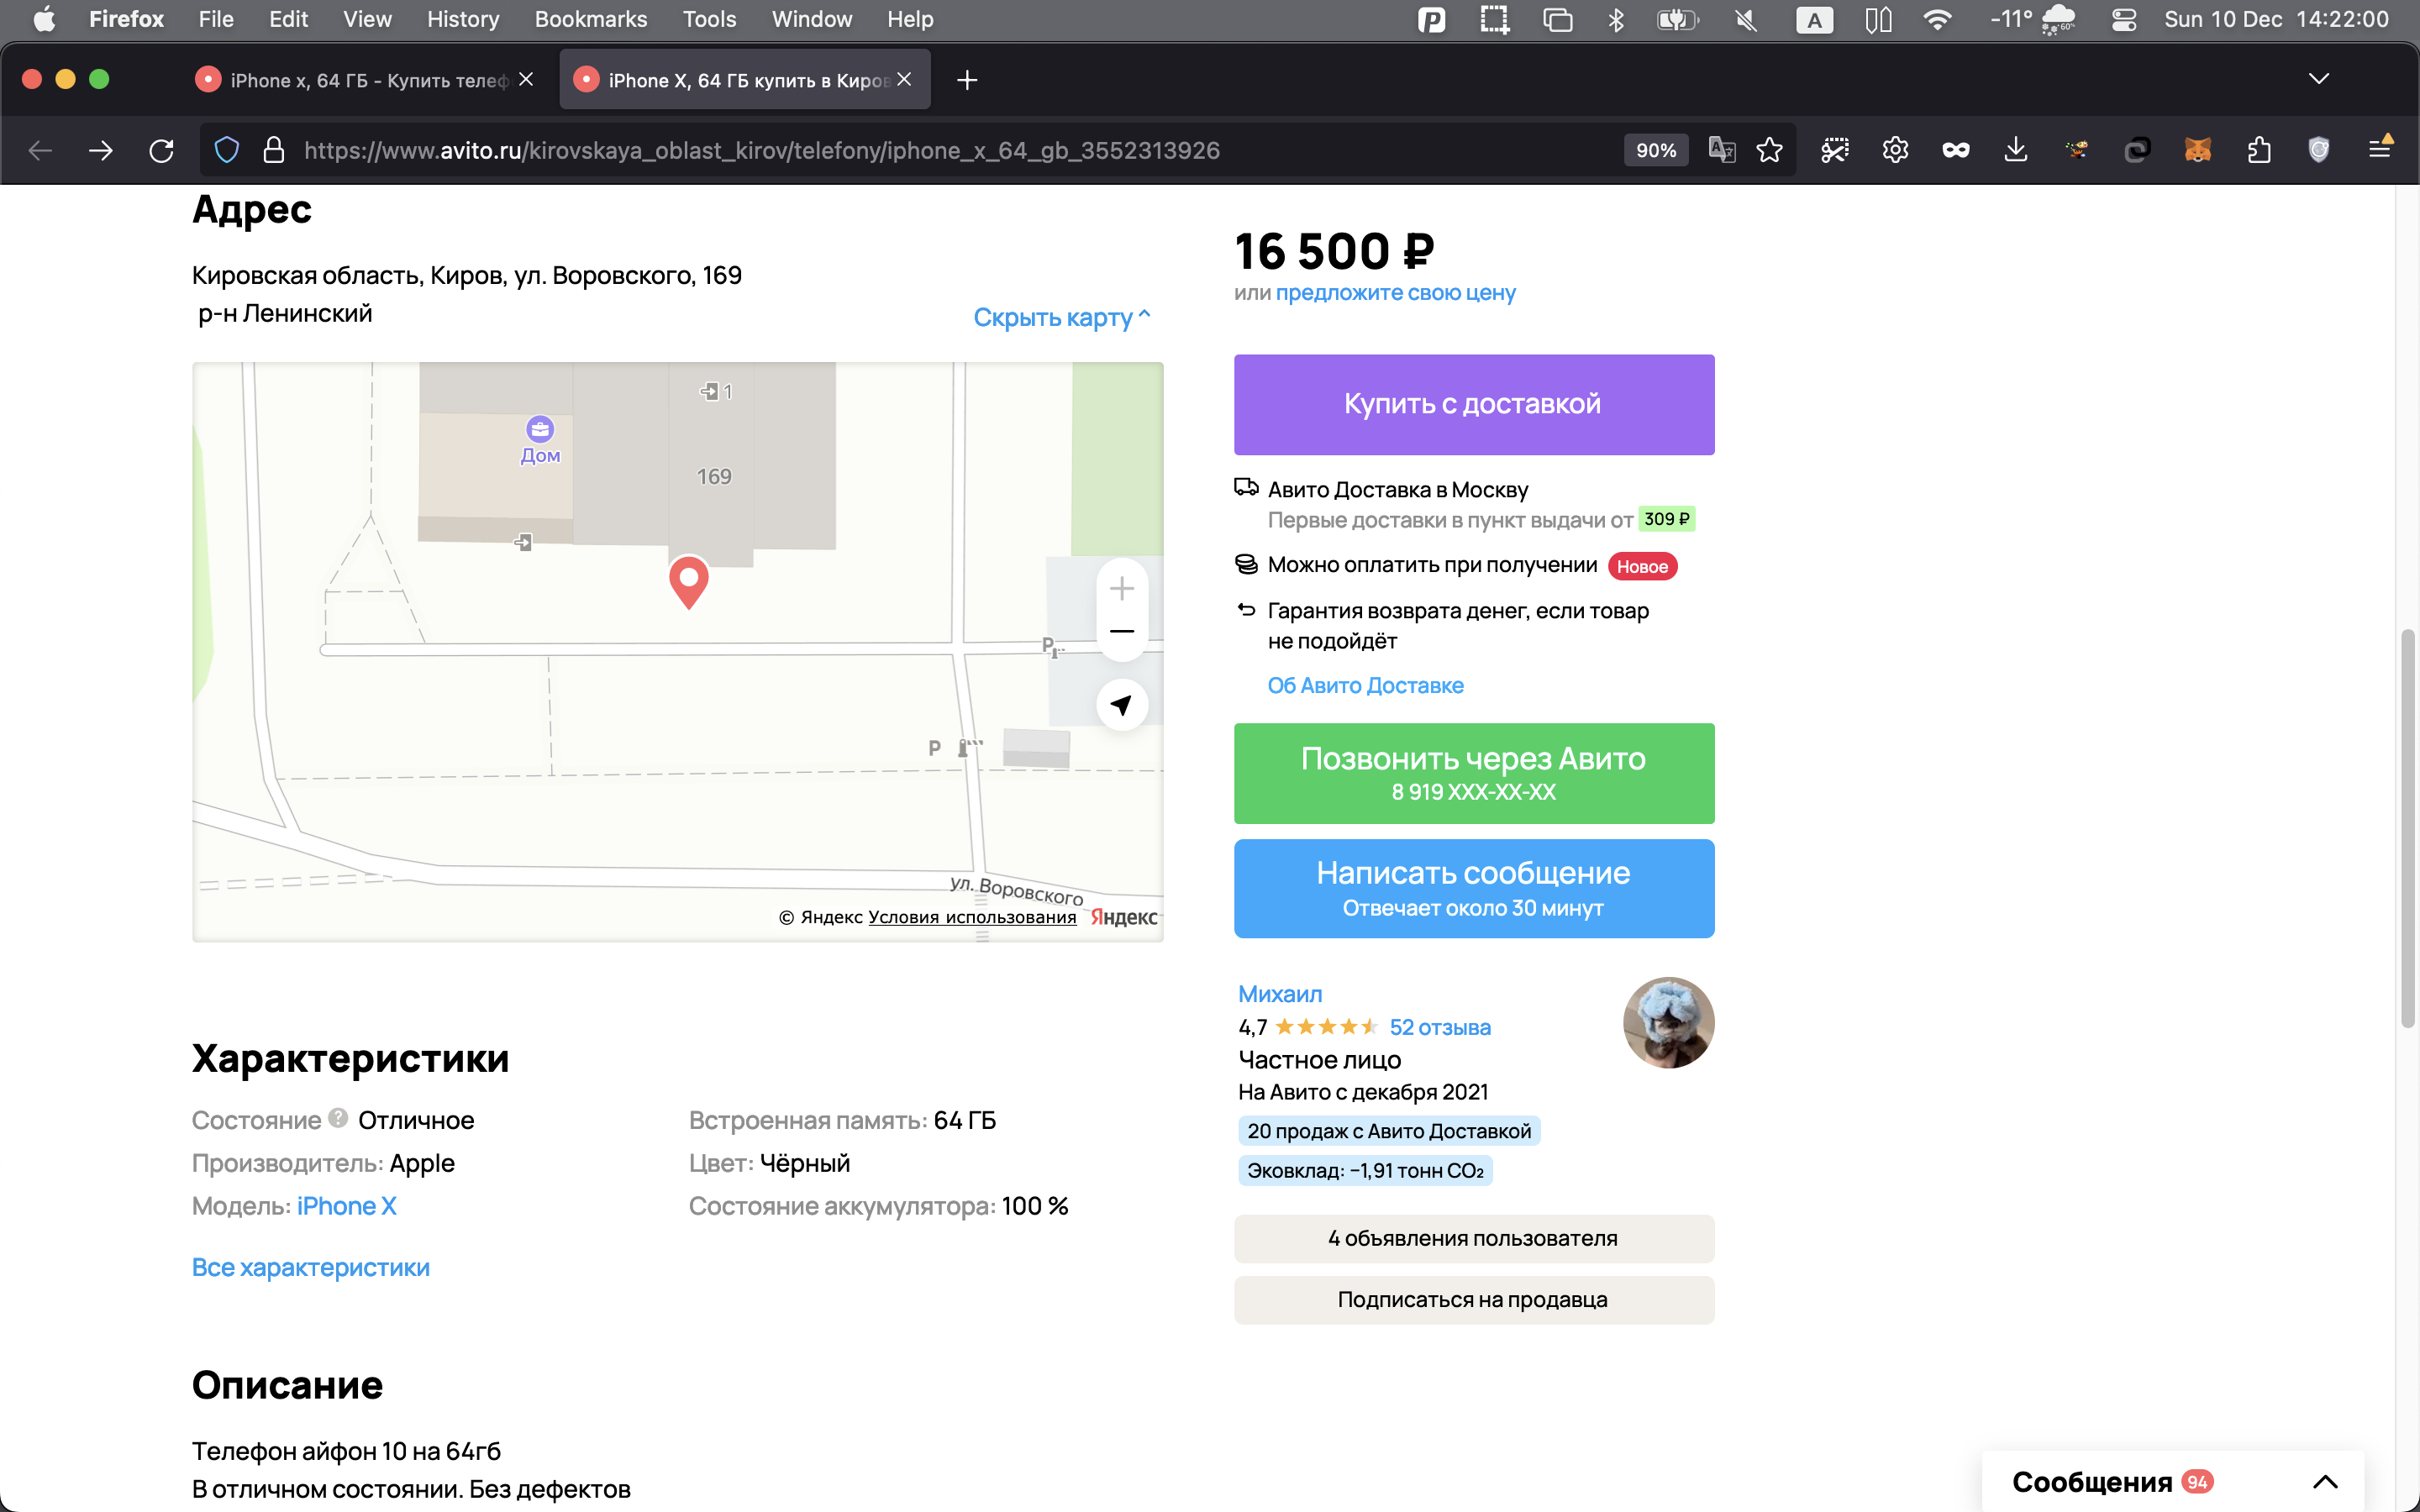
Task: Expand the Сообщения chat panel chevron
Action: tap(2324, 1481)
